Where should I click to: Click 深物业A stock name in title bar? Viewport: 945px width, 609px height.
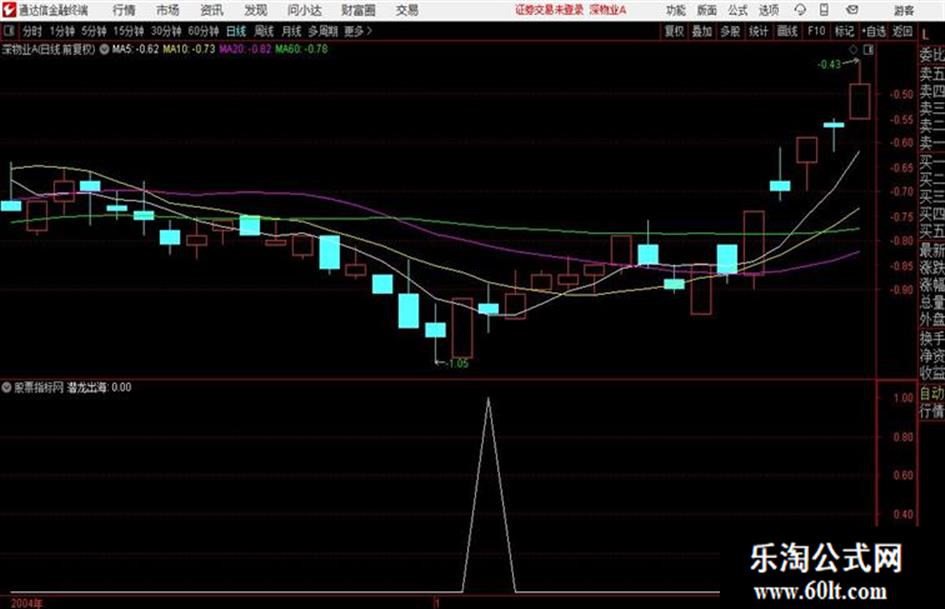click(608, 10)
